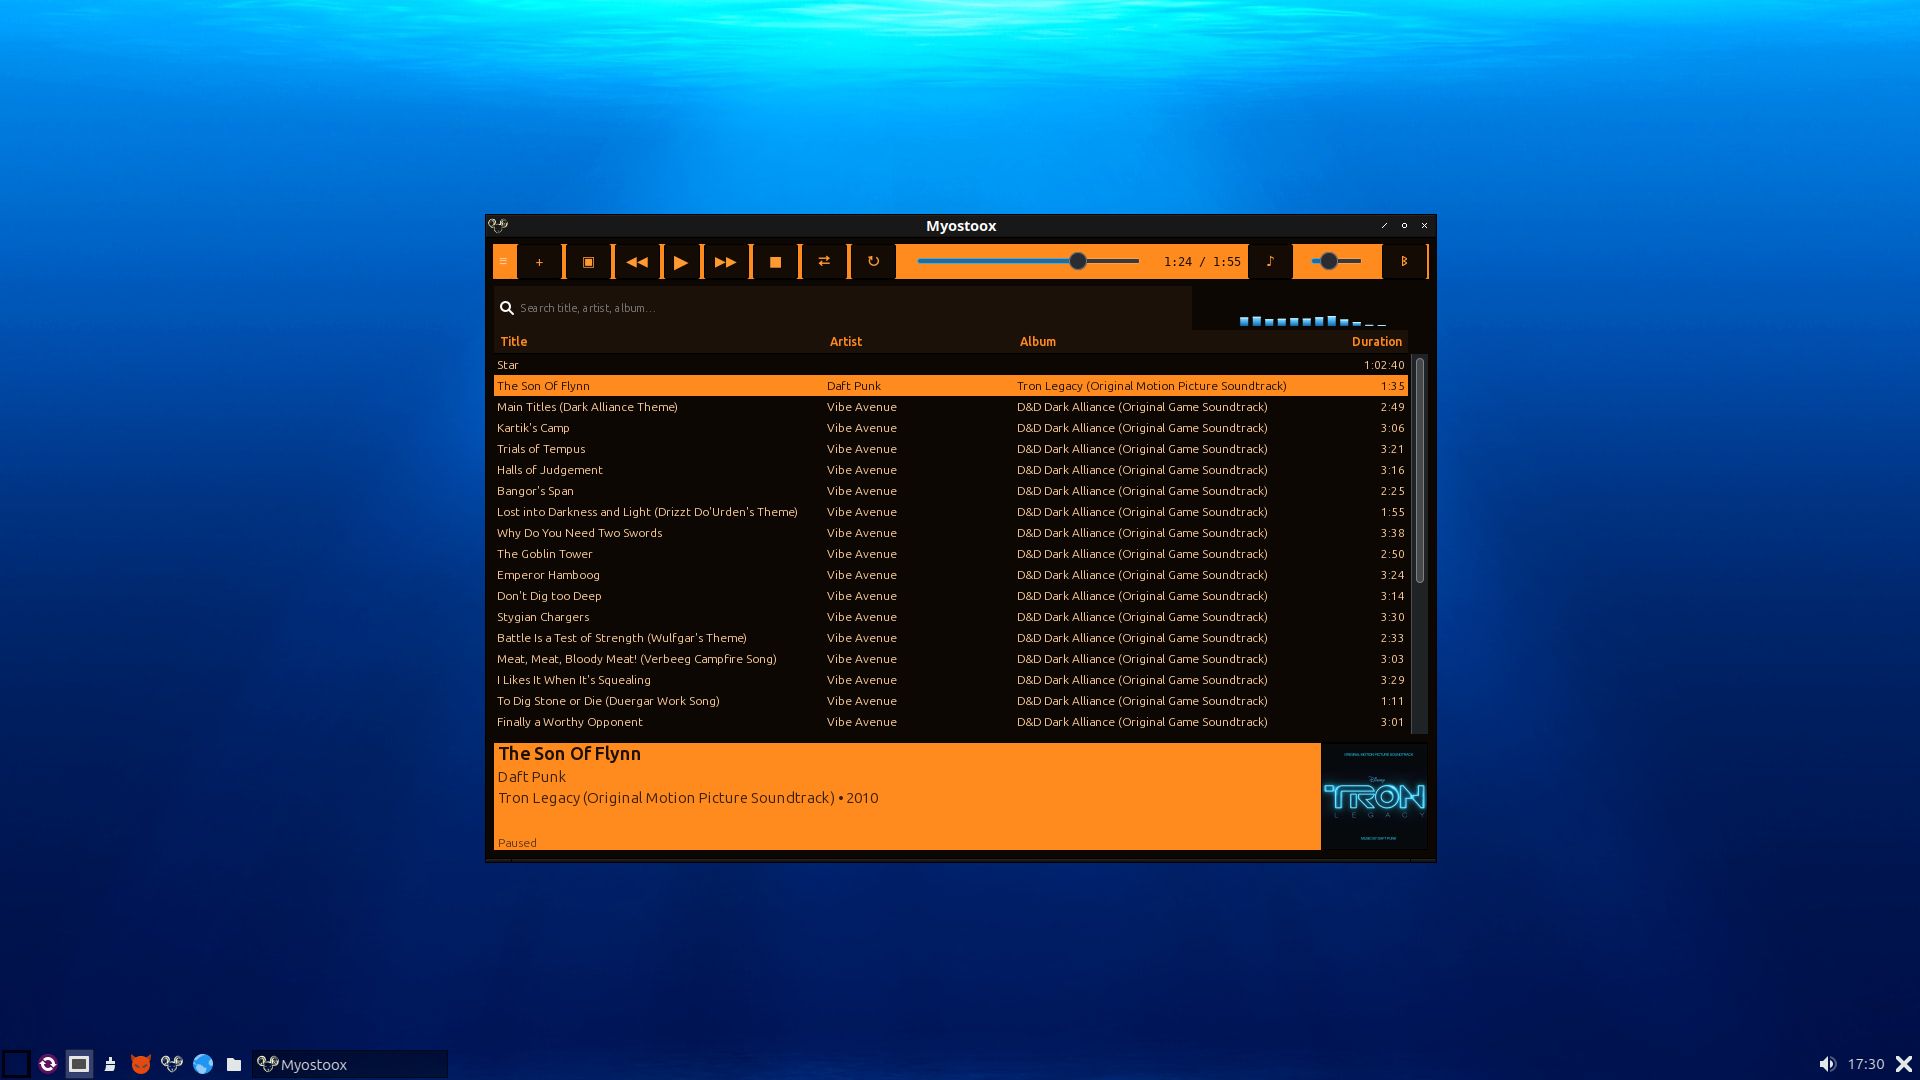The width and height of the screenshot is (1920, 1080).
Task: Open the orange devil-face taskbar icon
Action: (x=141, y=1064)
